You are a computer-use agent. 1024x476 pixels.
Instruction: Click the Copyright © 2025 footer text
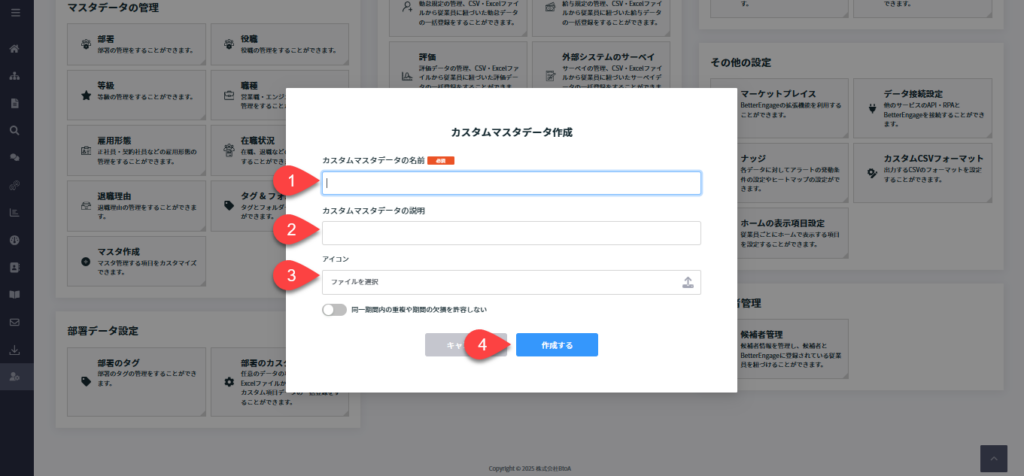pyautogui.click(x=530, y=469)
